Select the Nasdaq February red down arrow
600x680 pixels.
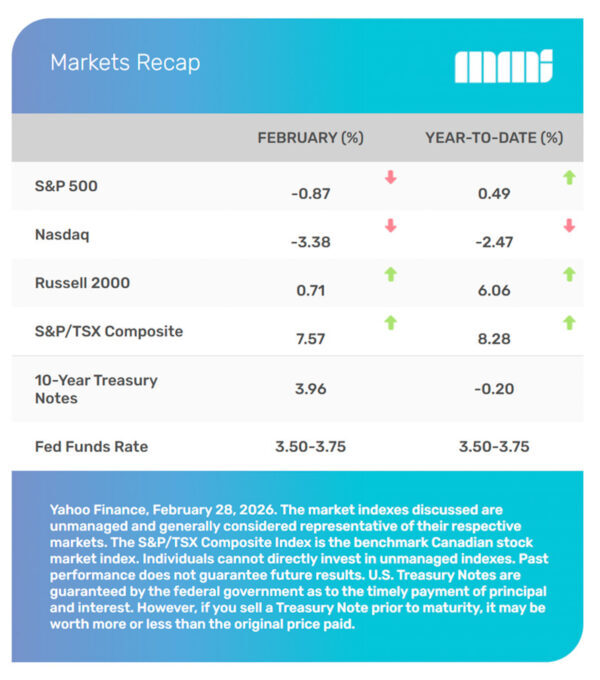pos(390,226)
